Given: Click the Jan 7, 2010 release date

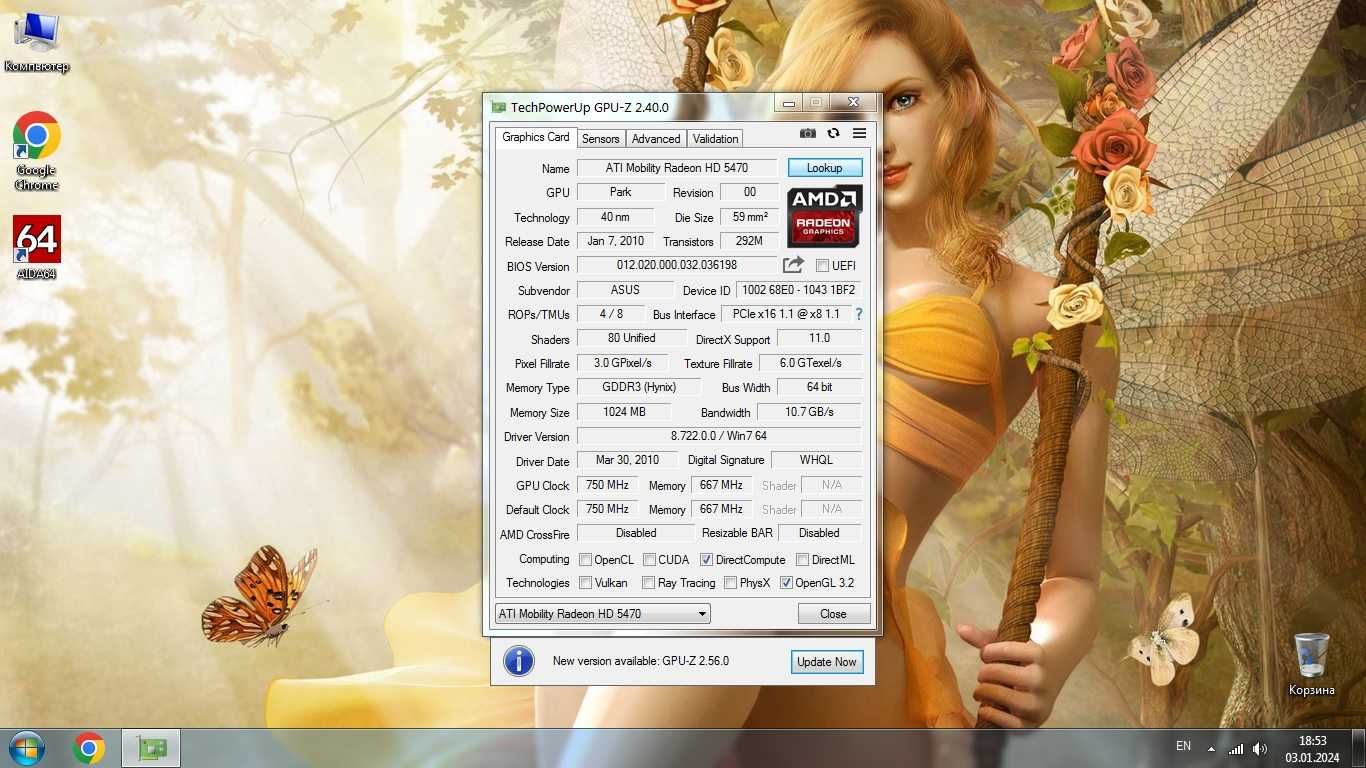Looking at the screenshot, I should (x=616, y=241).
